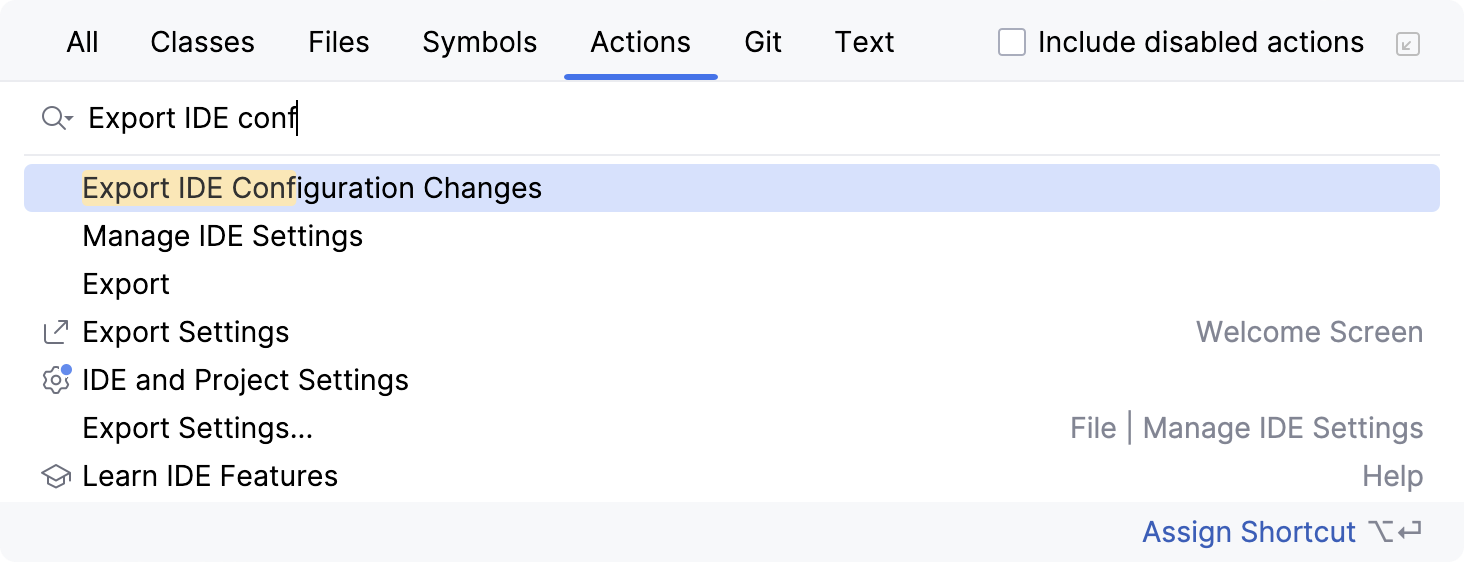Open the Text search tab
This screenshot has height=562, width=1464.
tap(864, 43)
